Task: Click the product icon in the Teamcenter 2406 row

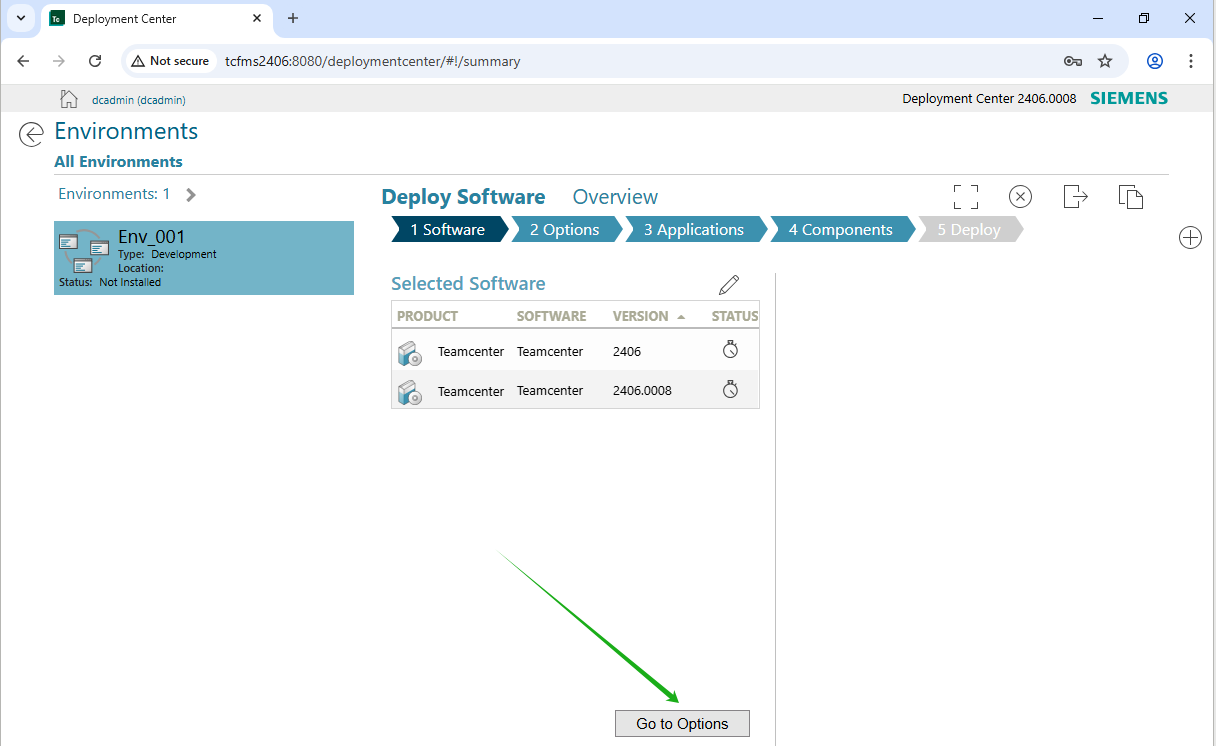Action: pos(410,353)
